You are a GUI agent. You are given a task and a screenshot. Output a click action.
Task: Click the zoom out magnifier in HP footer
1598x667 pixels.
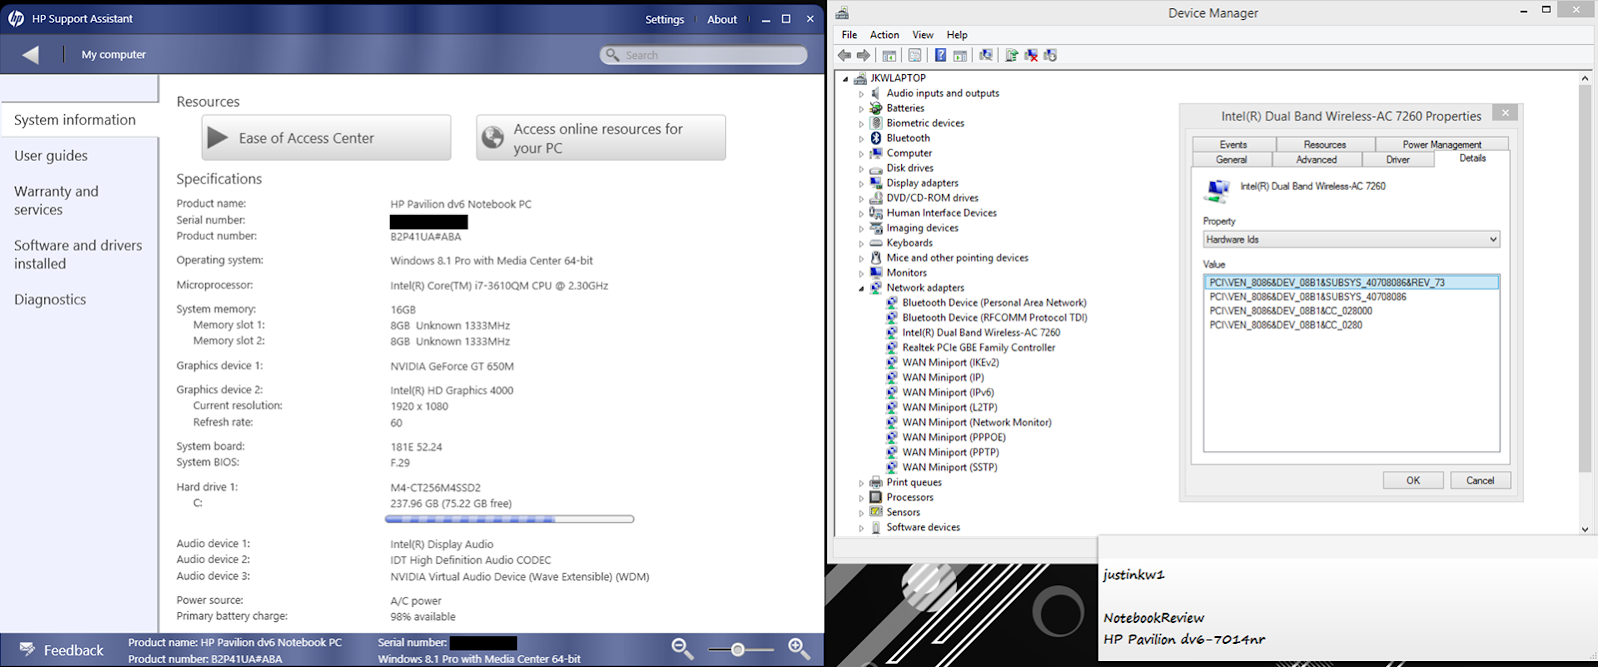click(x=683, y=648)
